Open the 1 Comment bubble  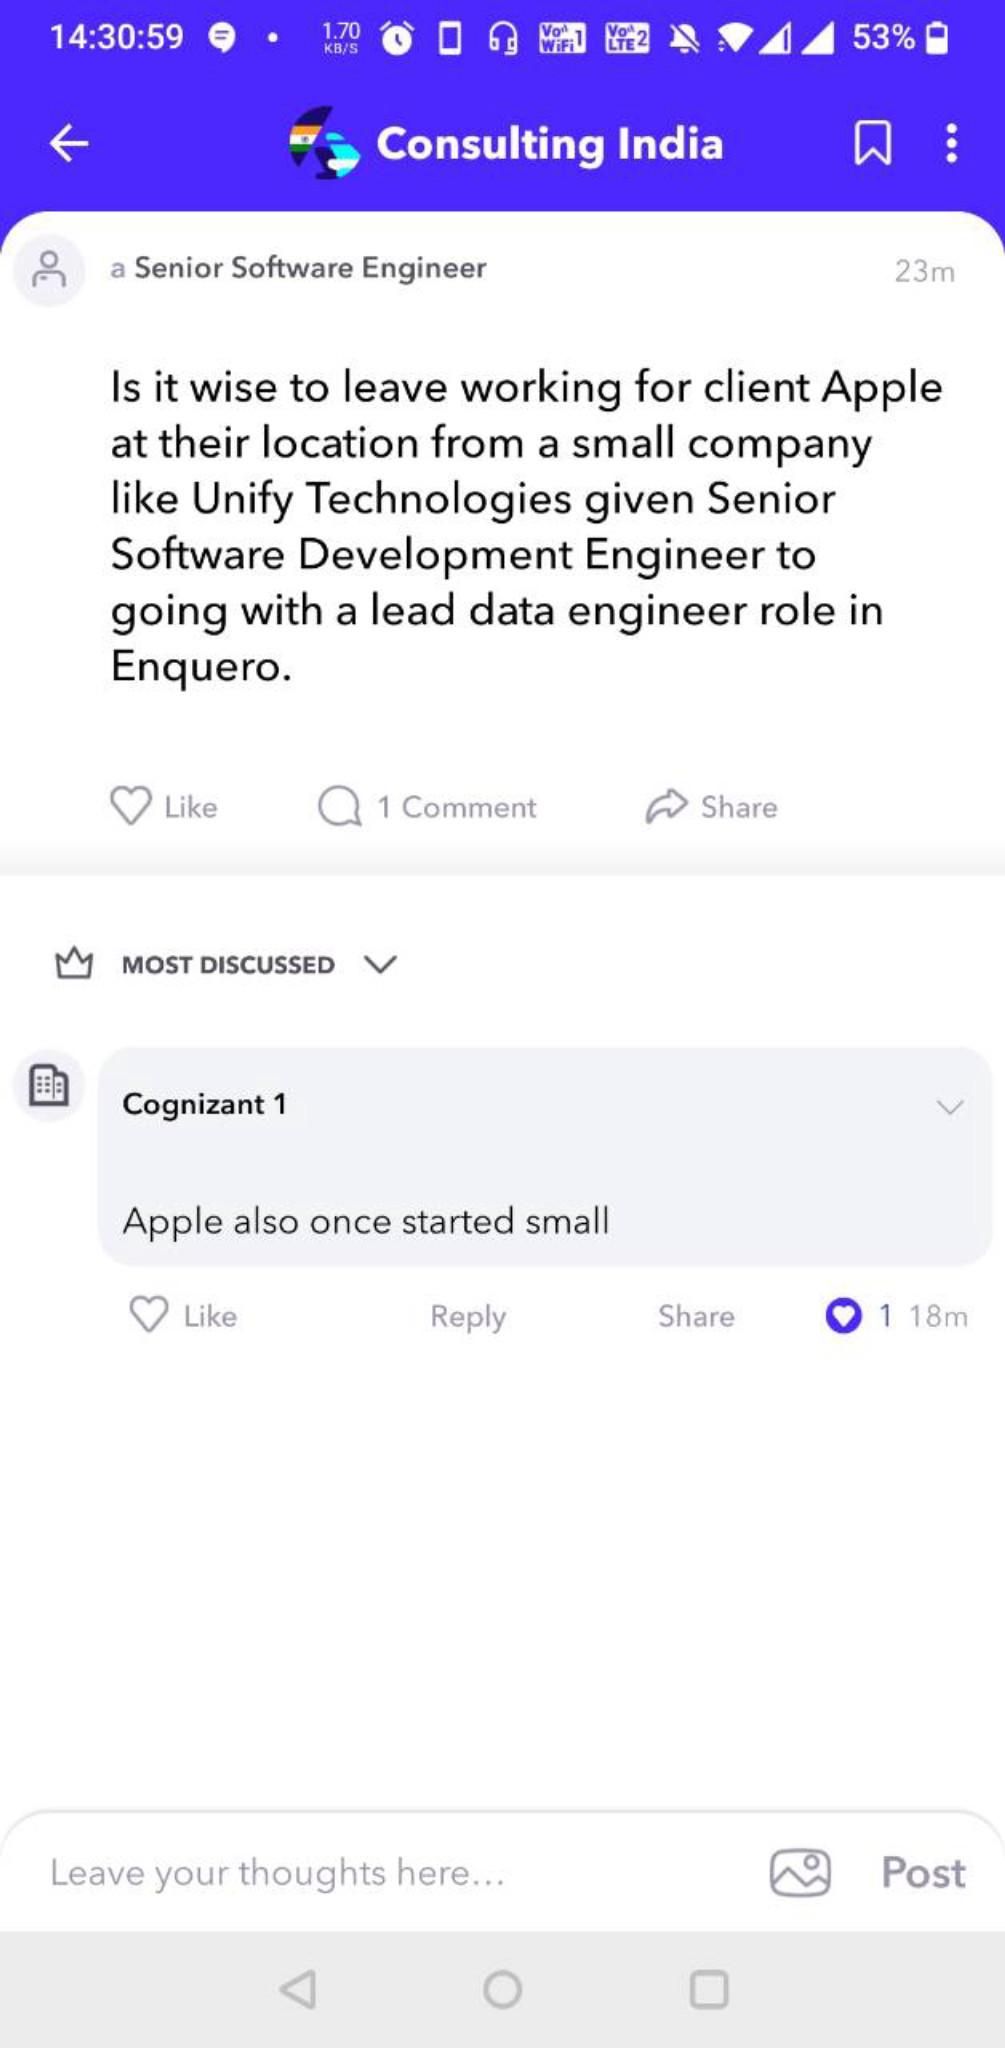427,806
